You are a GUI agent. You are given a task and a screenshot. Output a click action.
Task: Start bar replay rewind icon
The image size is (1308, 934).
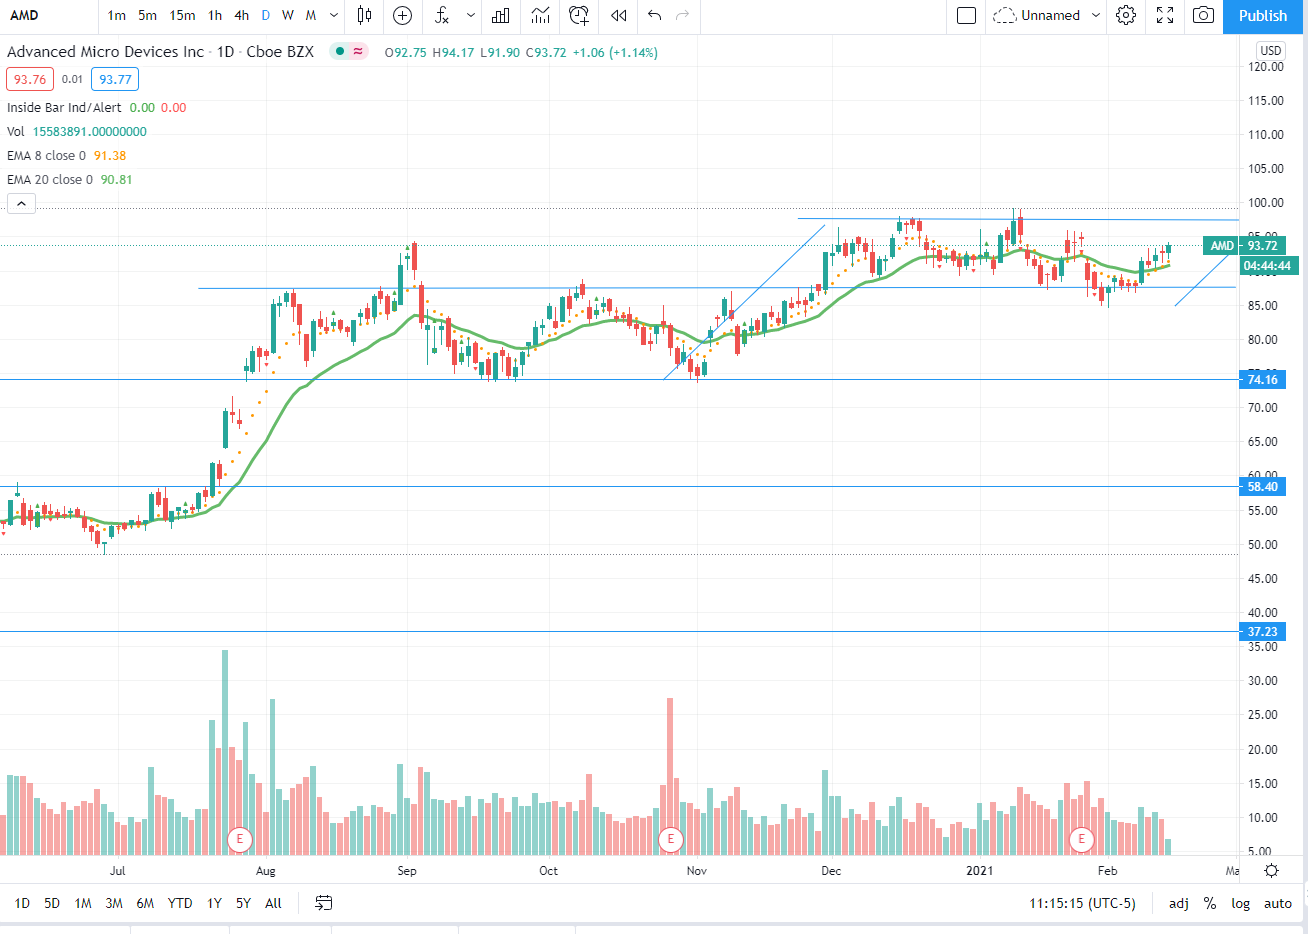(x=619, y=15)
